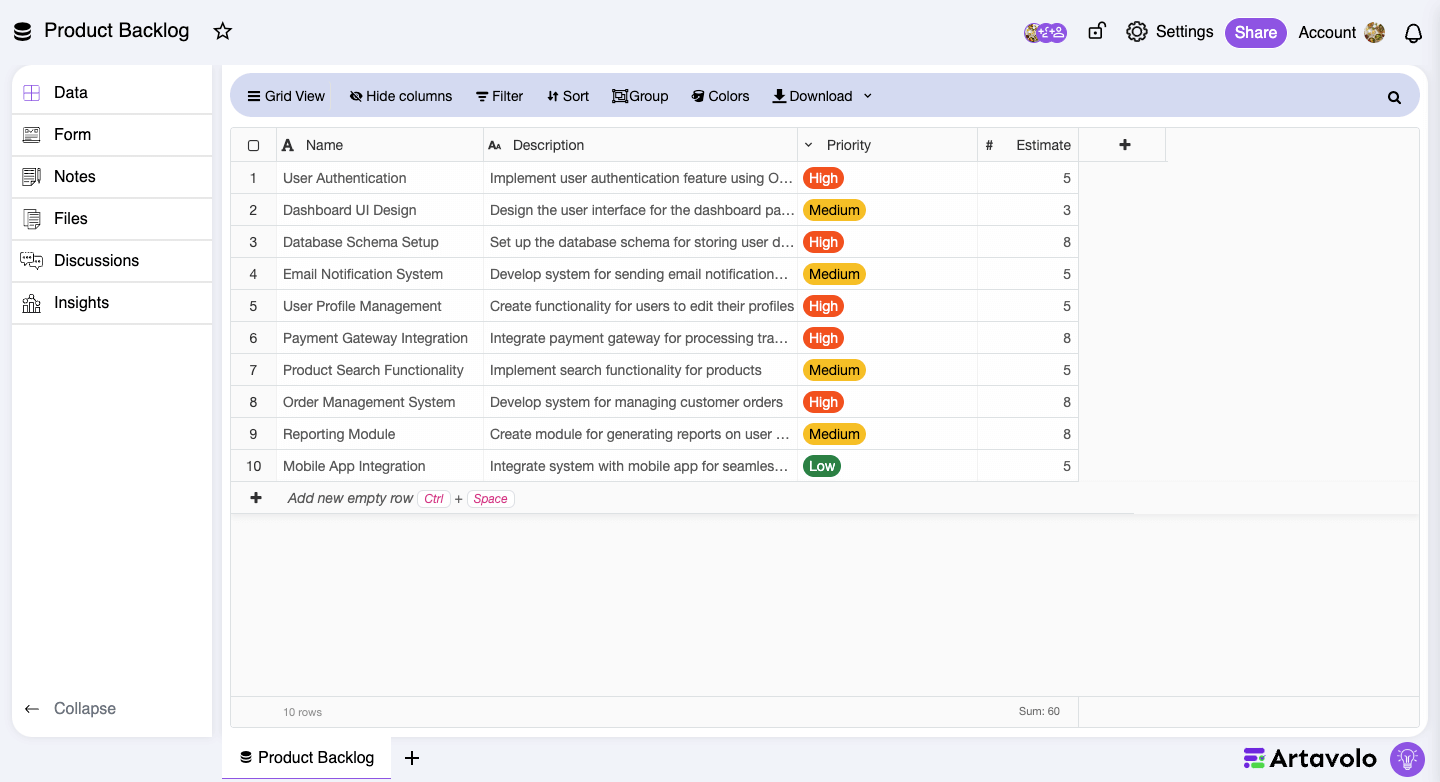Open Settings in the top bar
The height and width of the screenshot is (782, 1440).
pos(1170,32)
